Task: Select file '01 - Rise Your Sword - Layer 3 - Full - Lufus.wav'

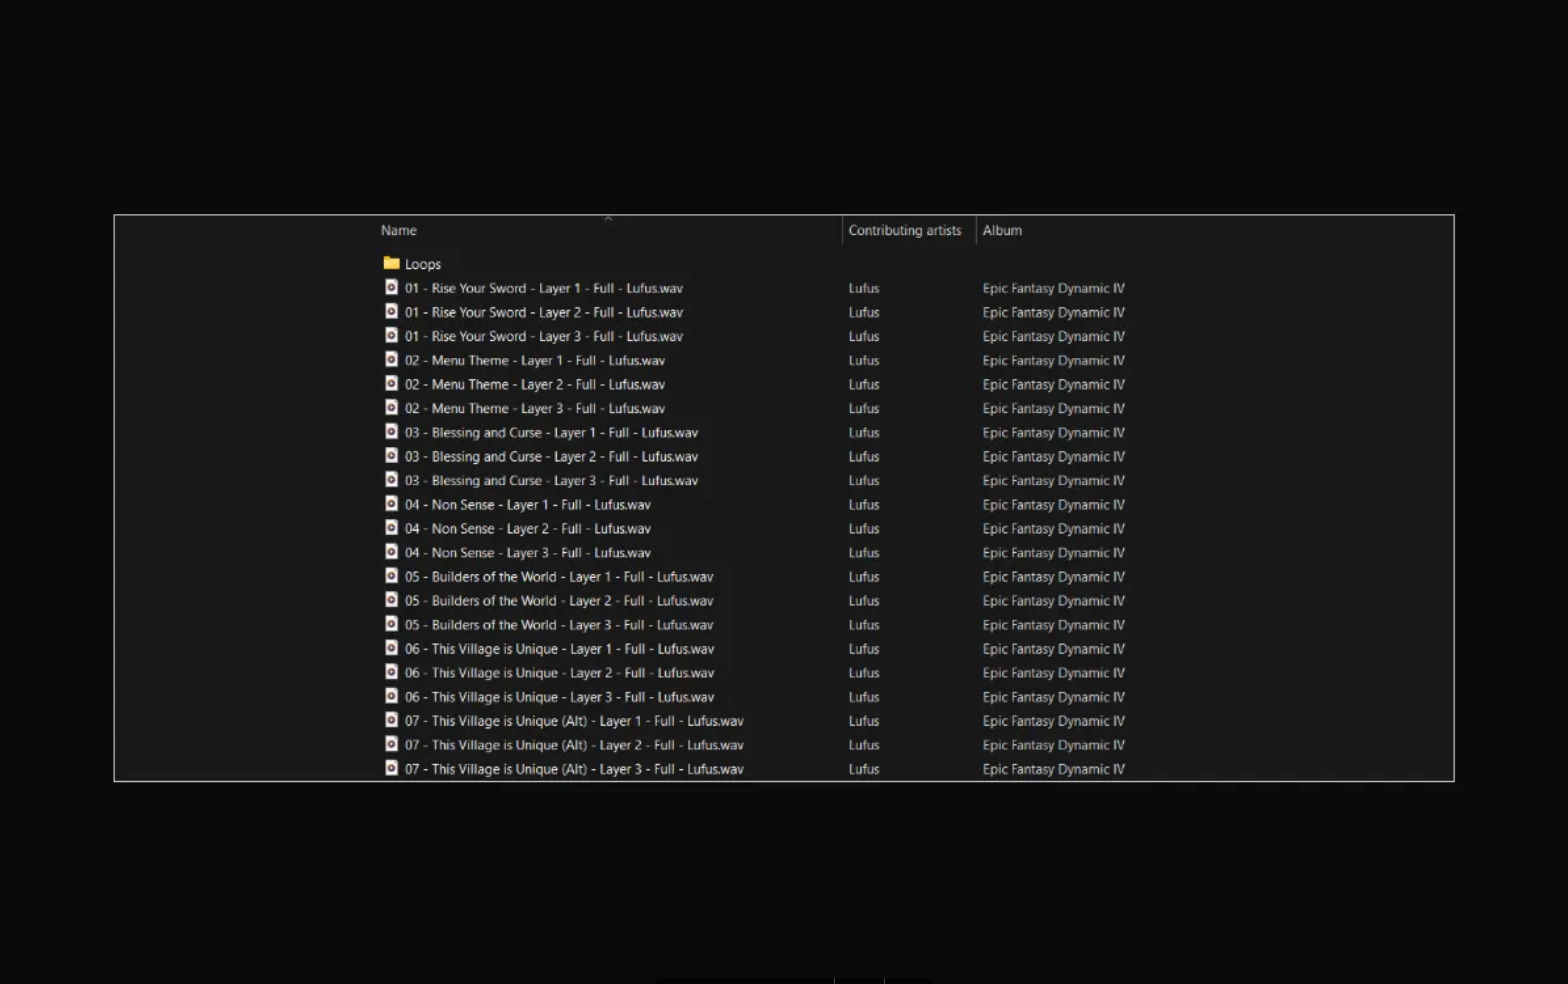Action: (x=544, y=336)
